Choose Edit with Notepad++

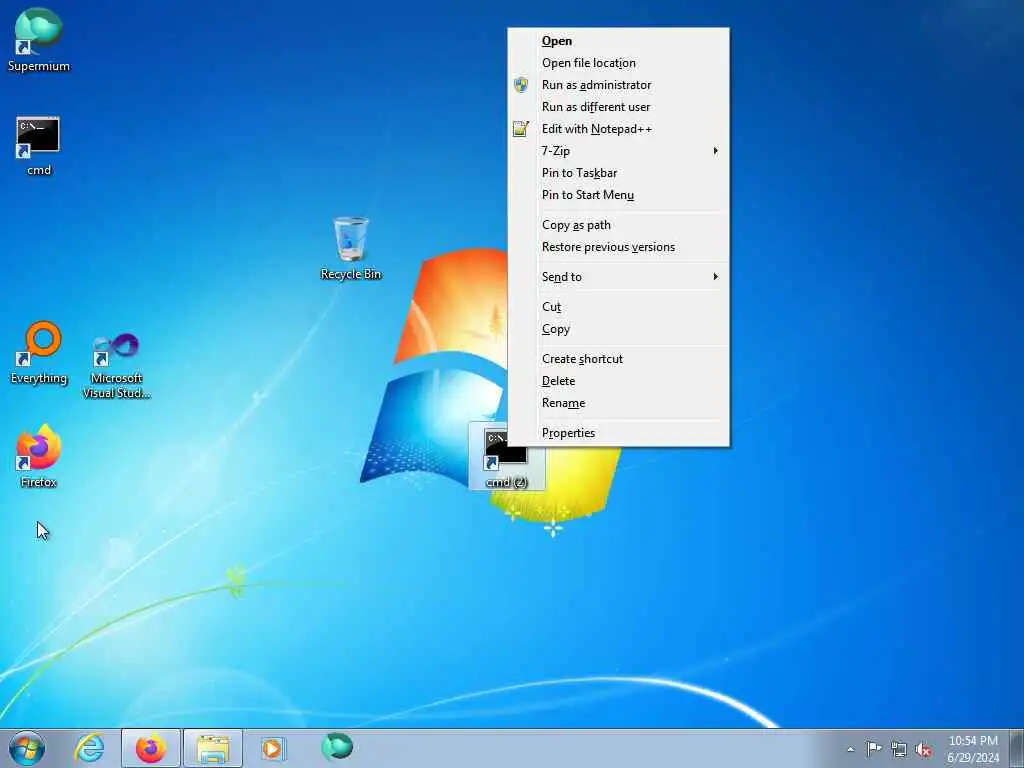click(x=618, y=129)
